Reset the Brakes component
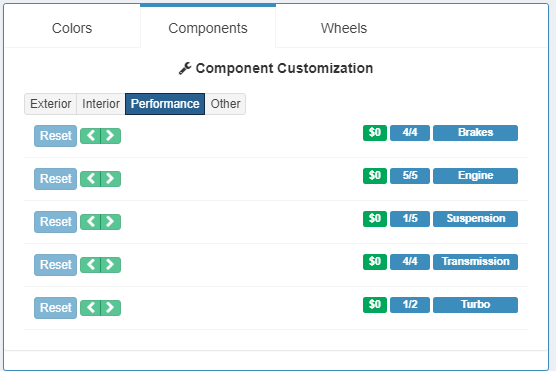Screen dimensions: 556x371 [x=55, y=136]
